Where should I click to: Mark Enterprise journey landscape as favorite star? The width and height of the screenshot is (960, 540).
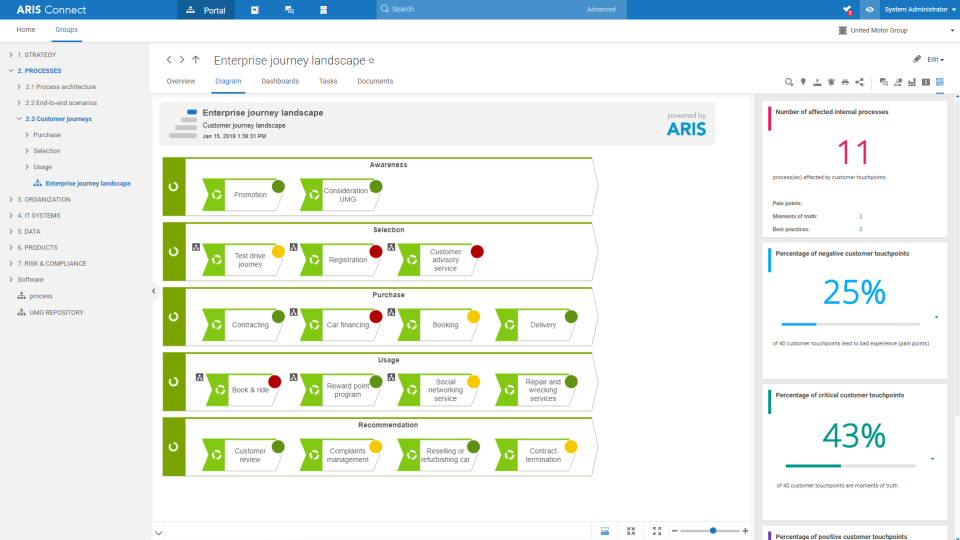point(372,61)
